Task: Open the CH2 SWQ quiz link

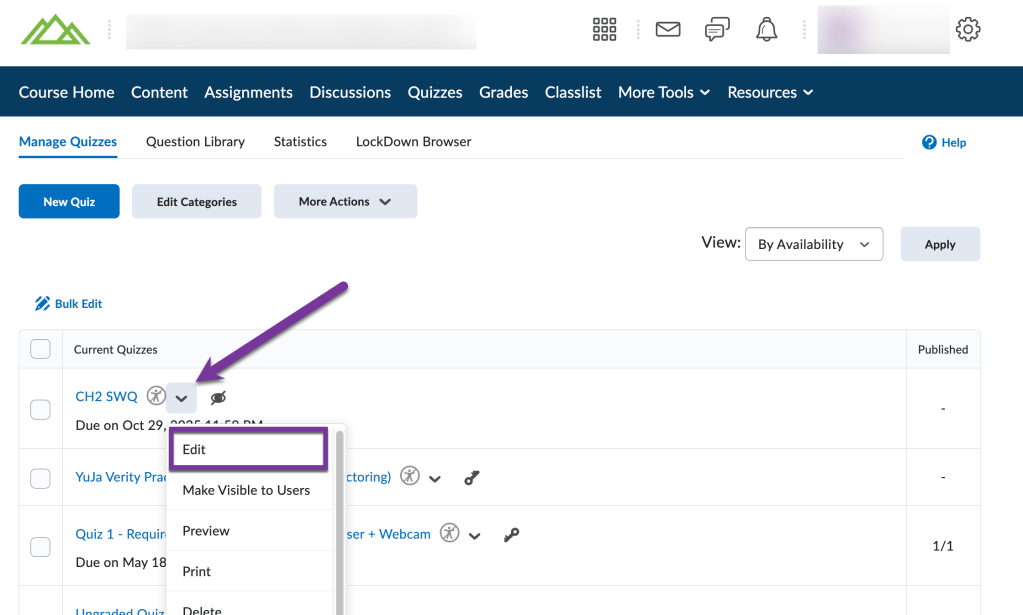Action: coord(106,396)
